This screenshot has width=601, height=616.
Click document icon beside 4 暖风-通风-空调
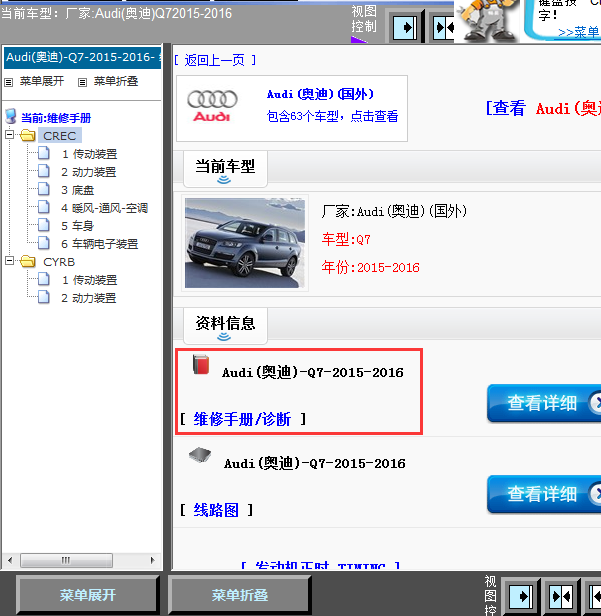point(44,207)
